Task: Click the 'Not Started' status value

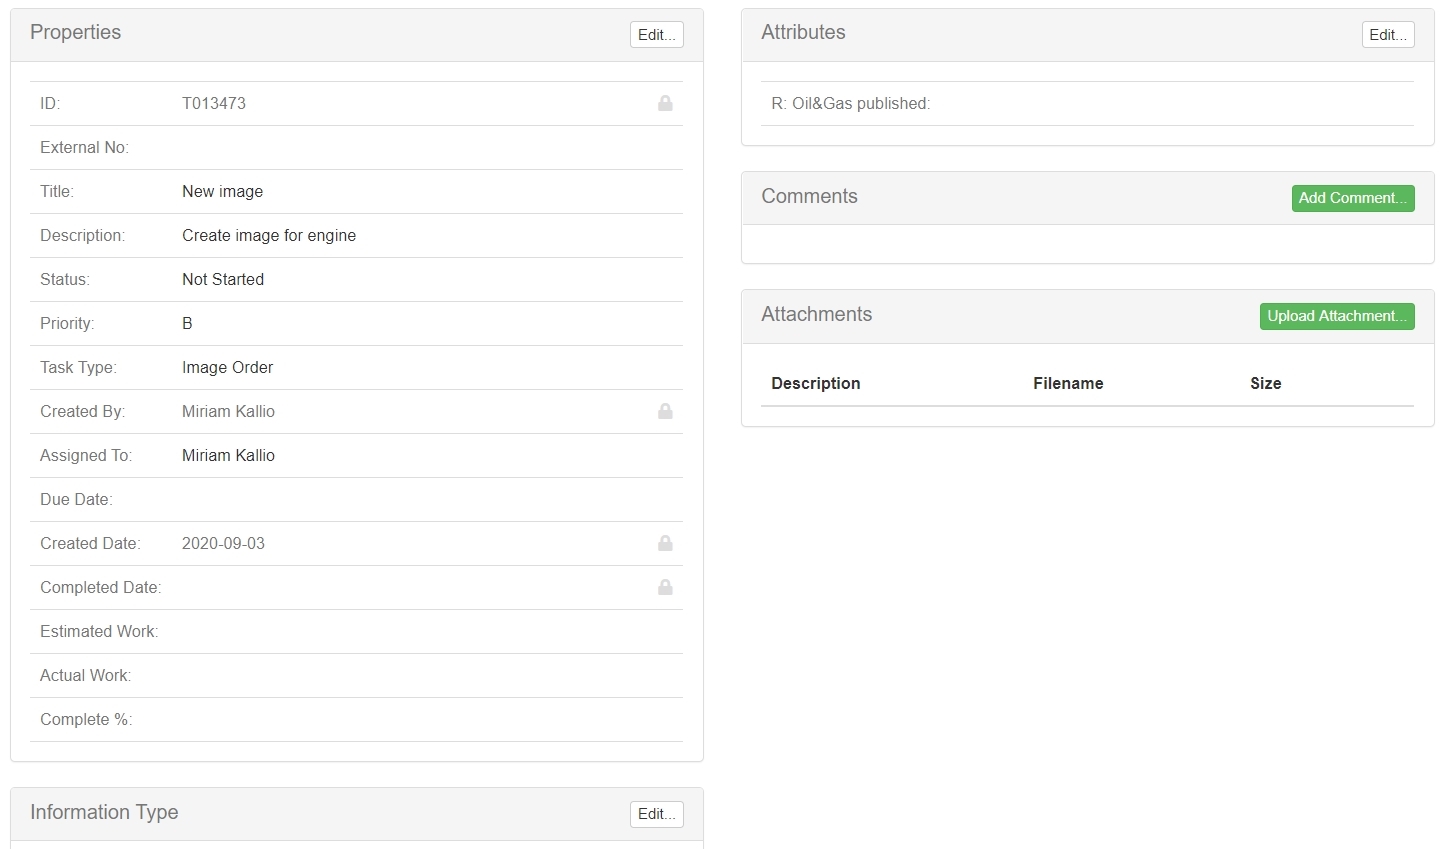Action: pos(223,279)
